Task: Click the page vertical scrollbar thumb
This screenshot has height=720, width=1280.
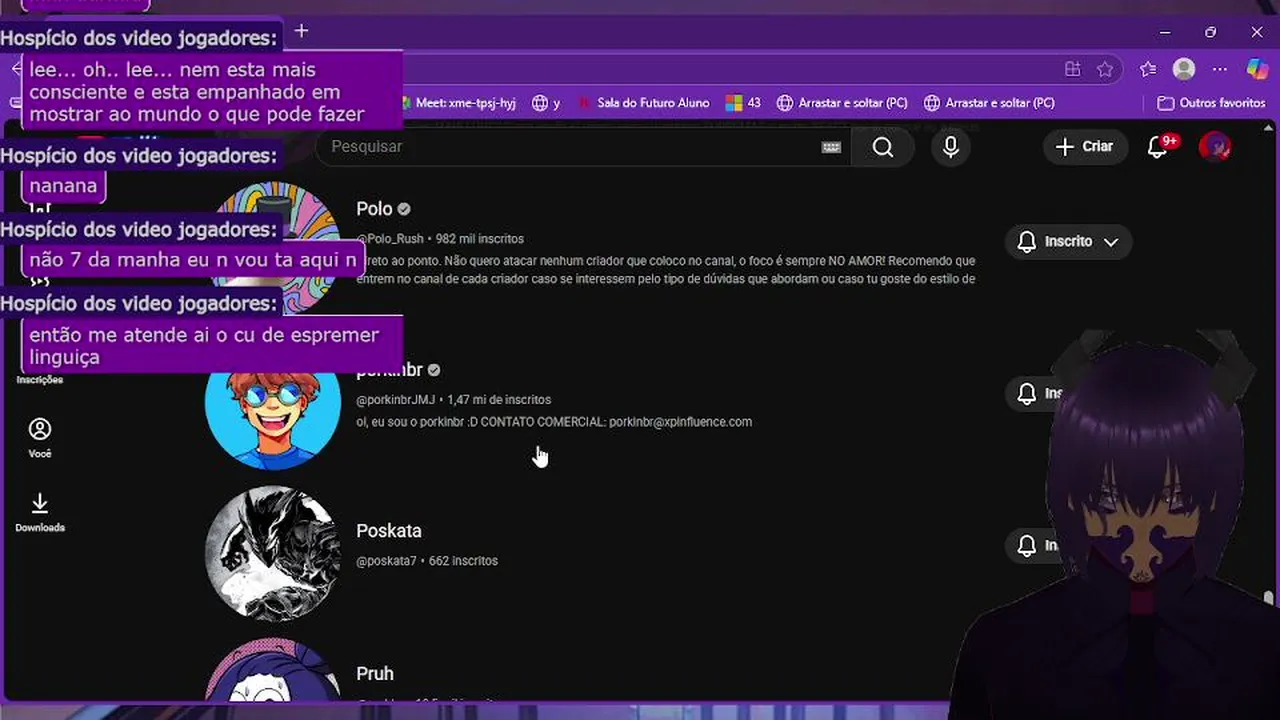Action: (1269, 598)
